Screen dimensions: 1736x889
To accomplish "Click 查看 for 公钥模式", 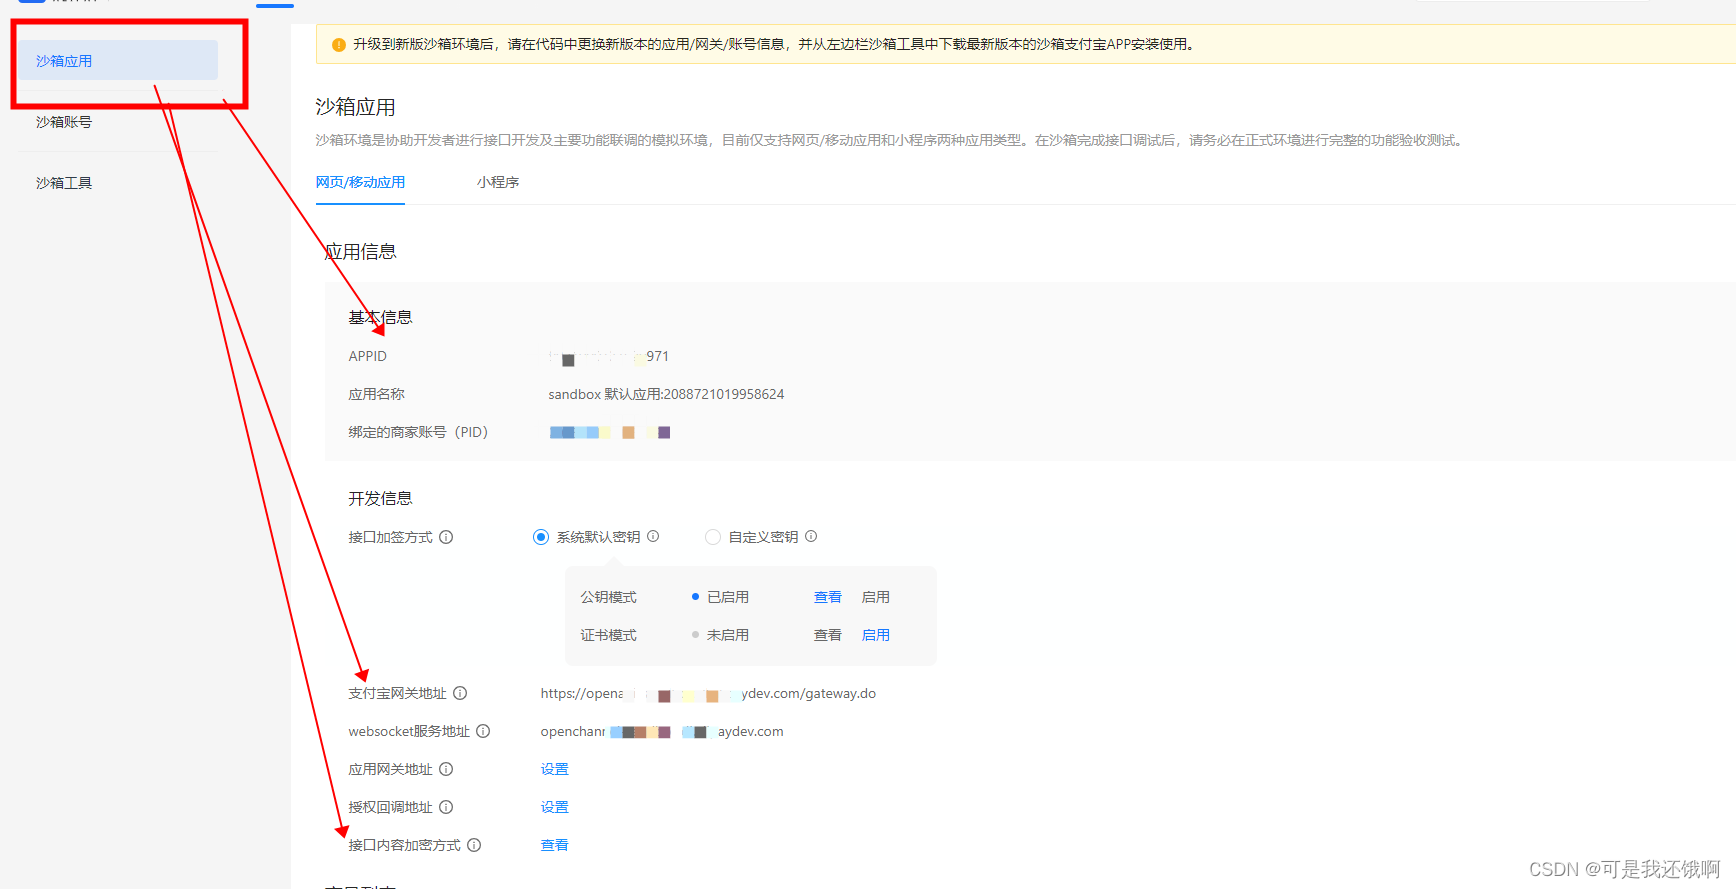I will click(x=828, y=597).
